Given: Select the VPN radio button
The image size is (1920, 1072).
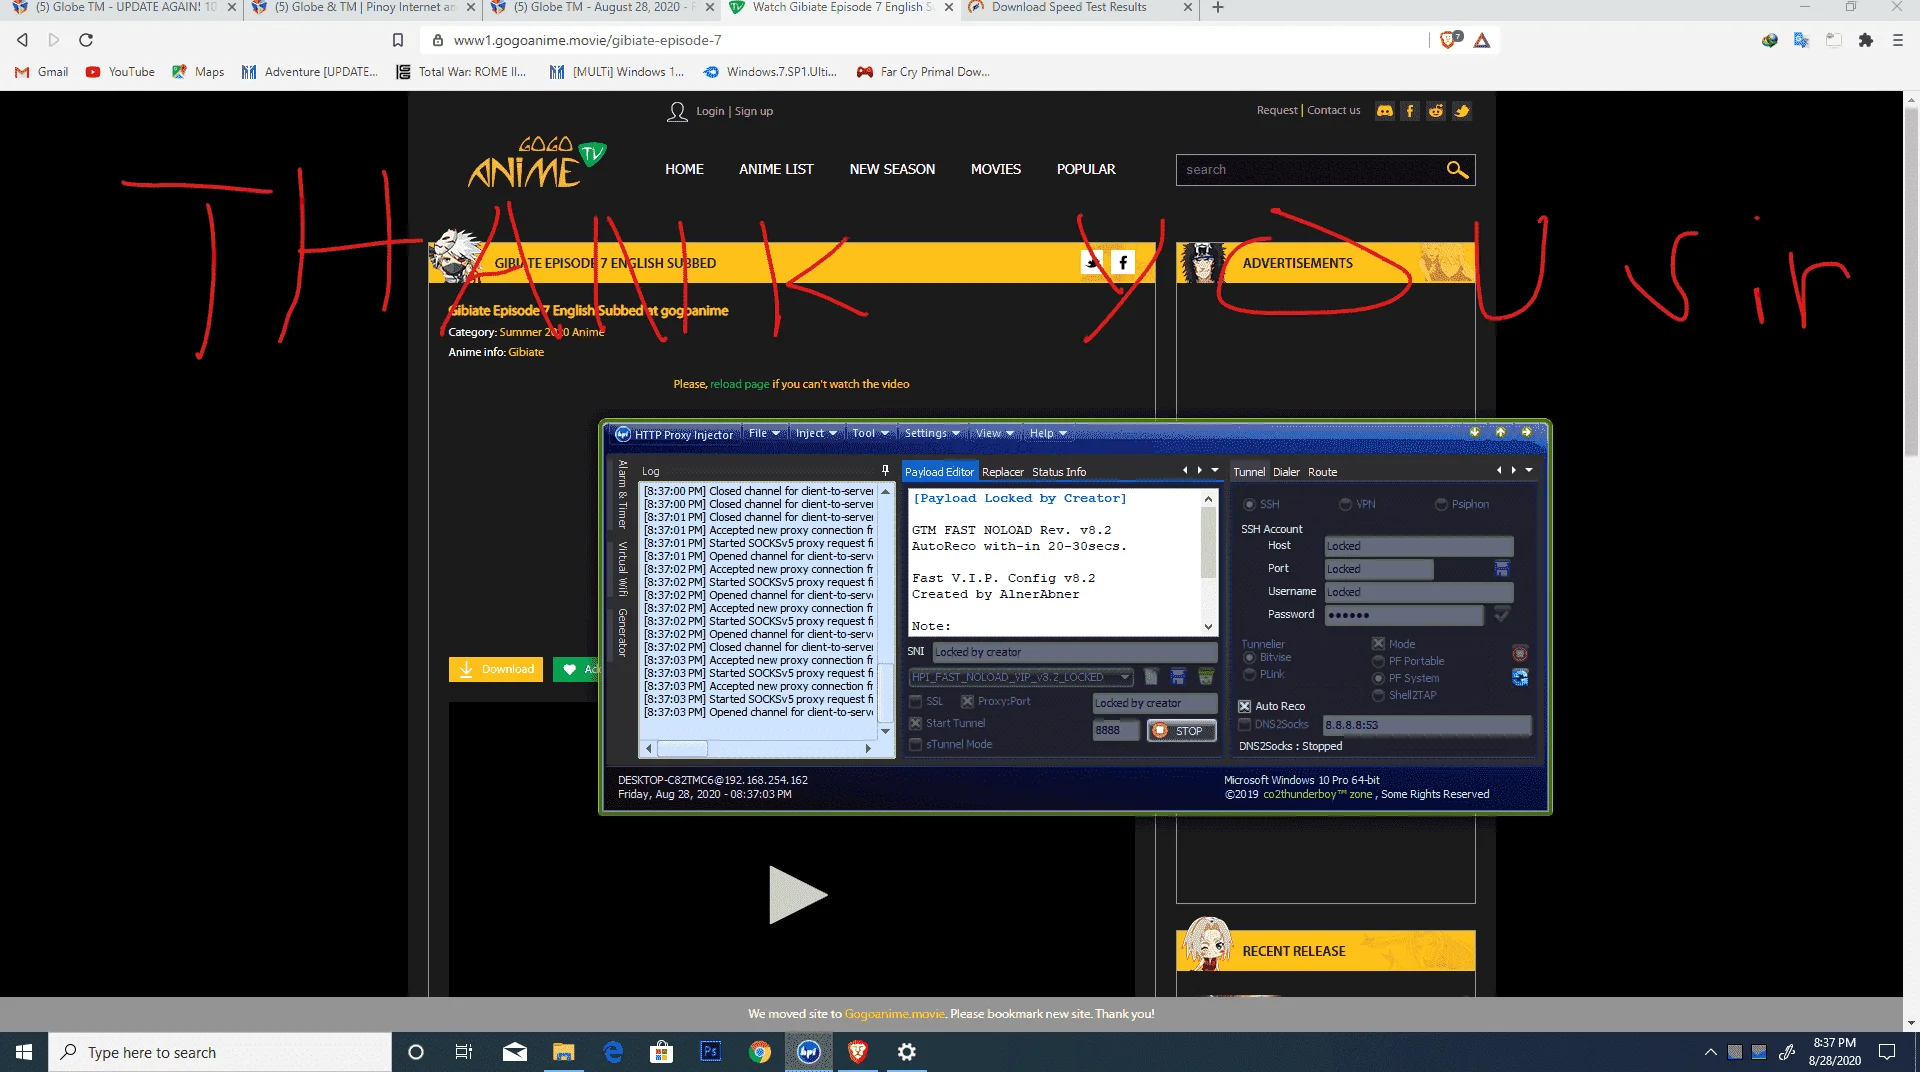Looking at the screenshot, I should pos(1345,504).
